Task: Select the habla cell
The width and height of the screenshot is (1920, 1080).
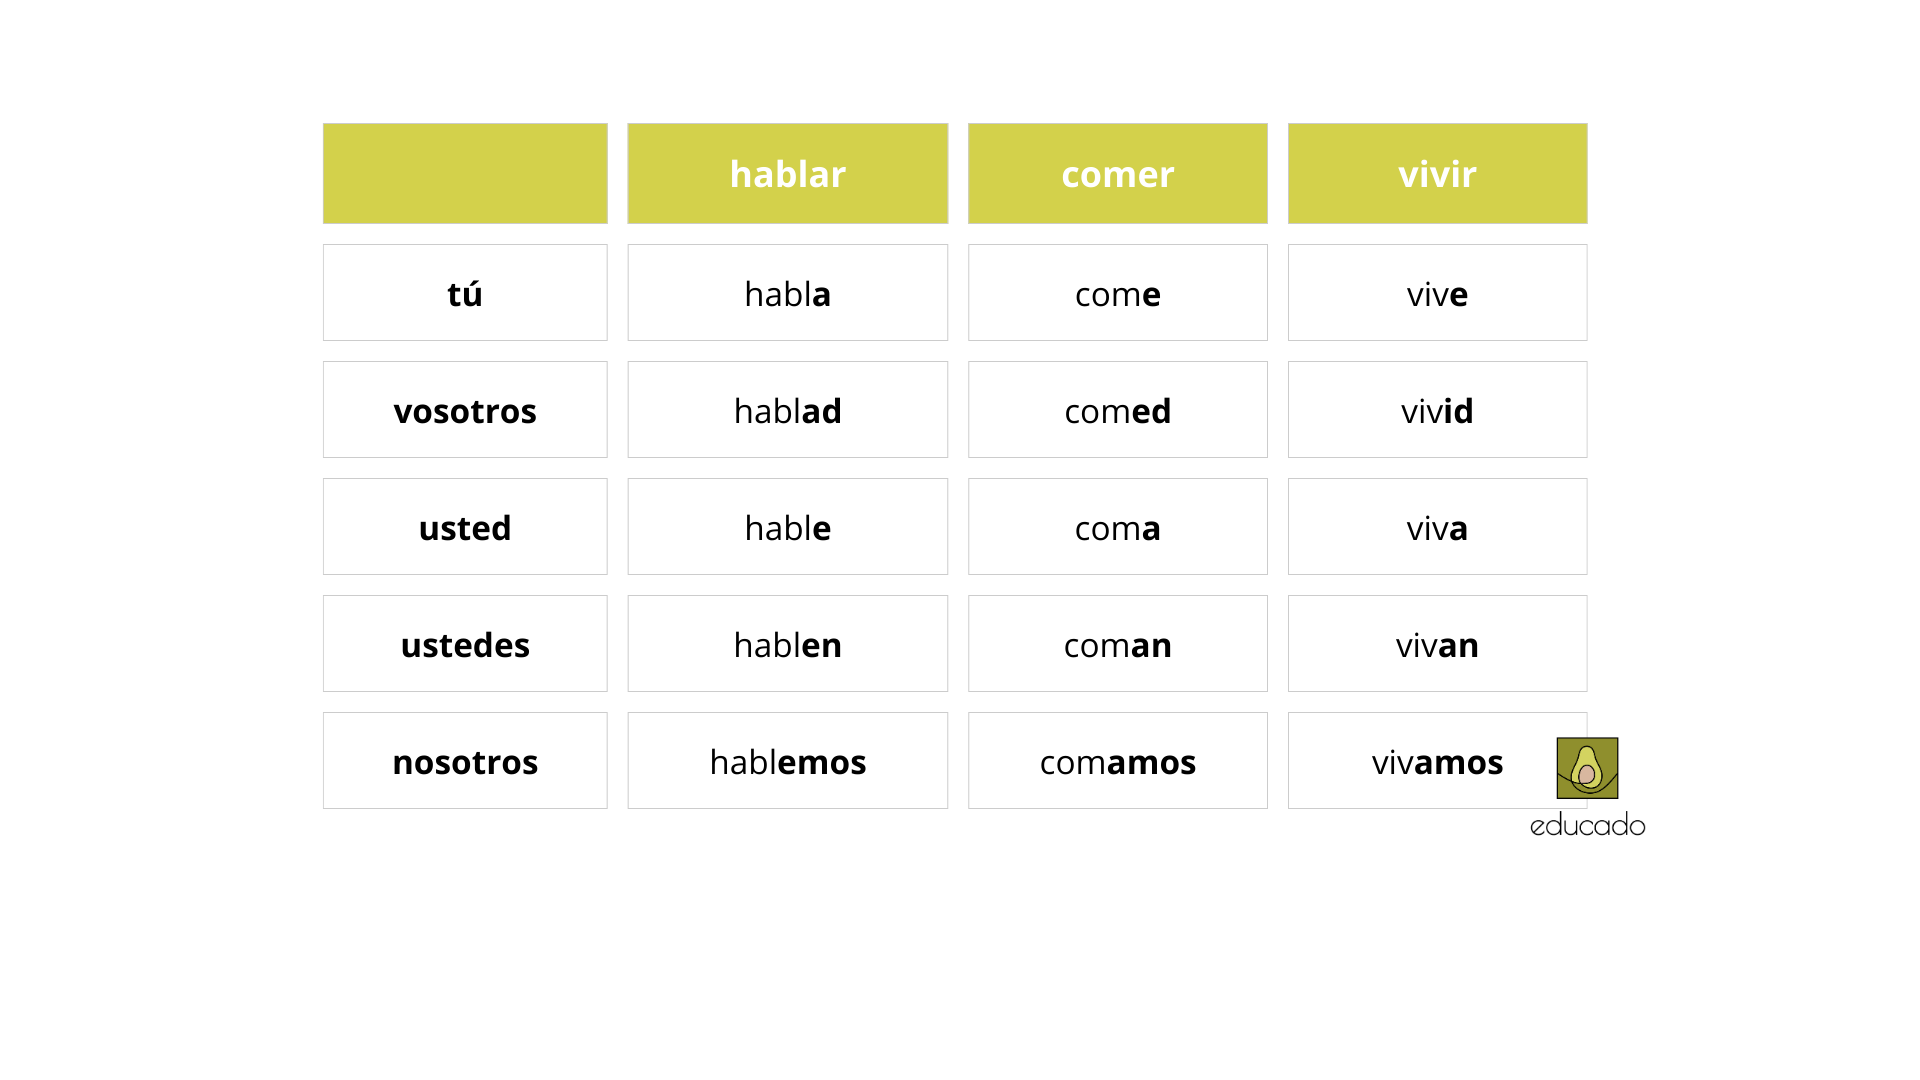Action: pyautogui.click(x=787, y=293)
